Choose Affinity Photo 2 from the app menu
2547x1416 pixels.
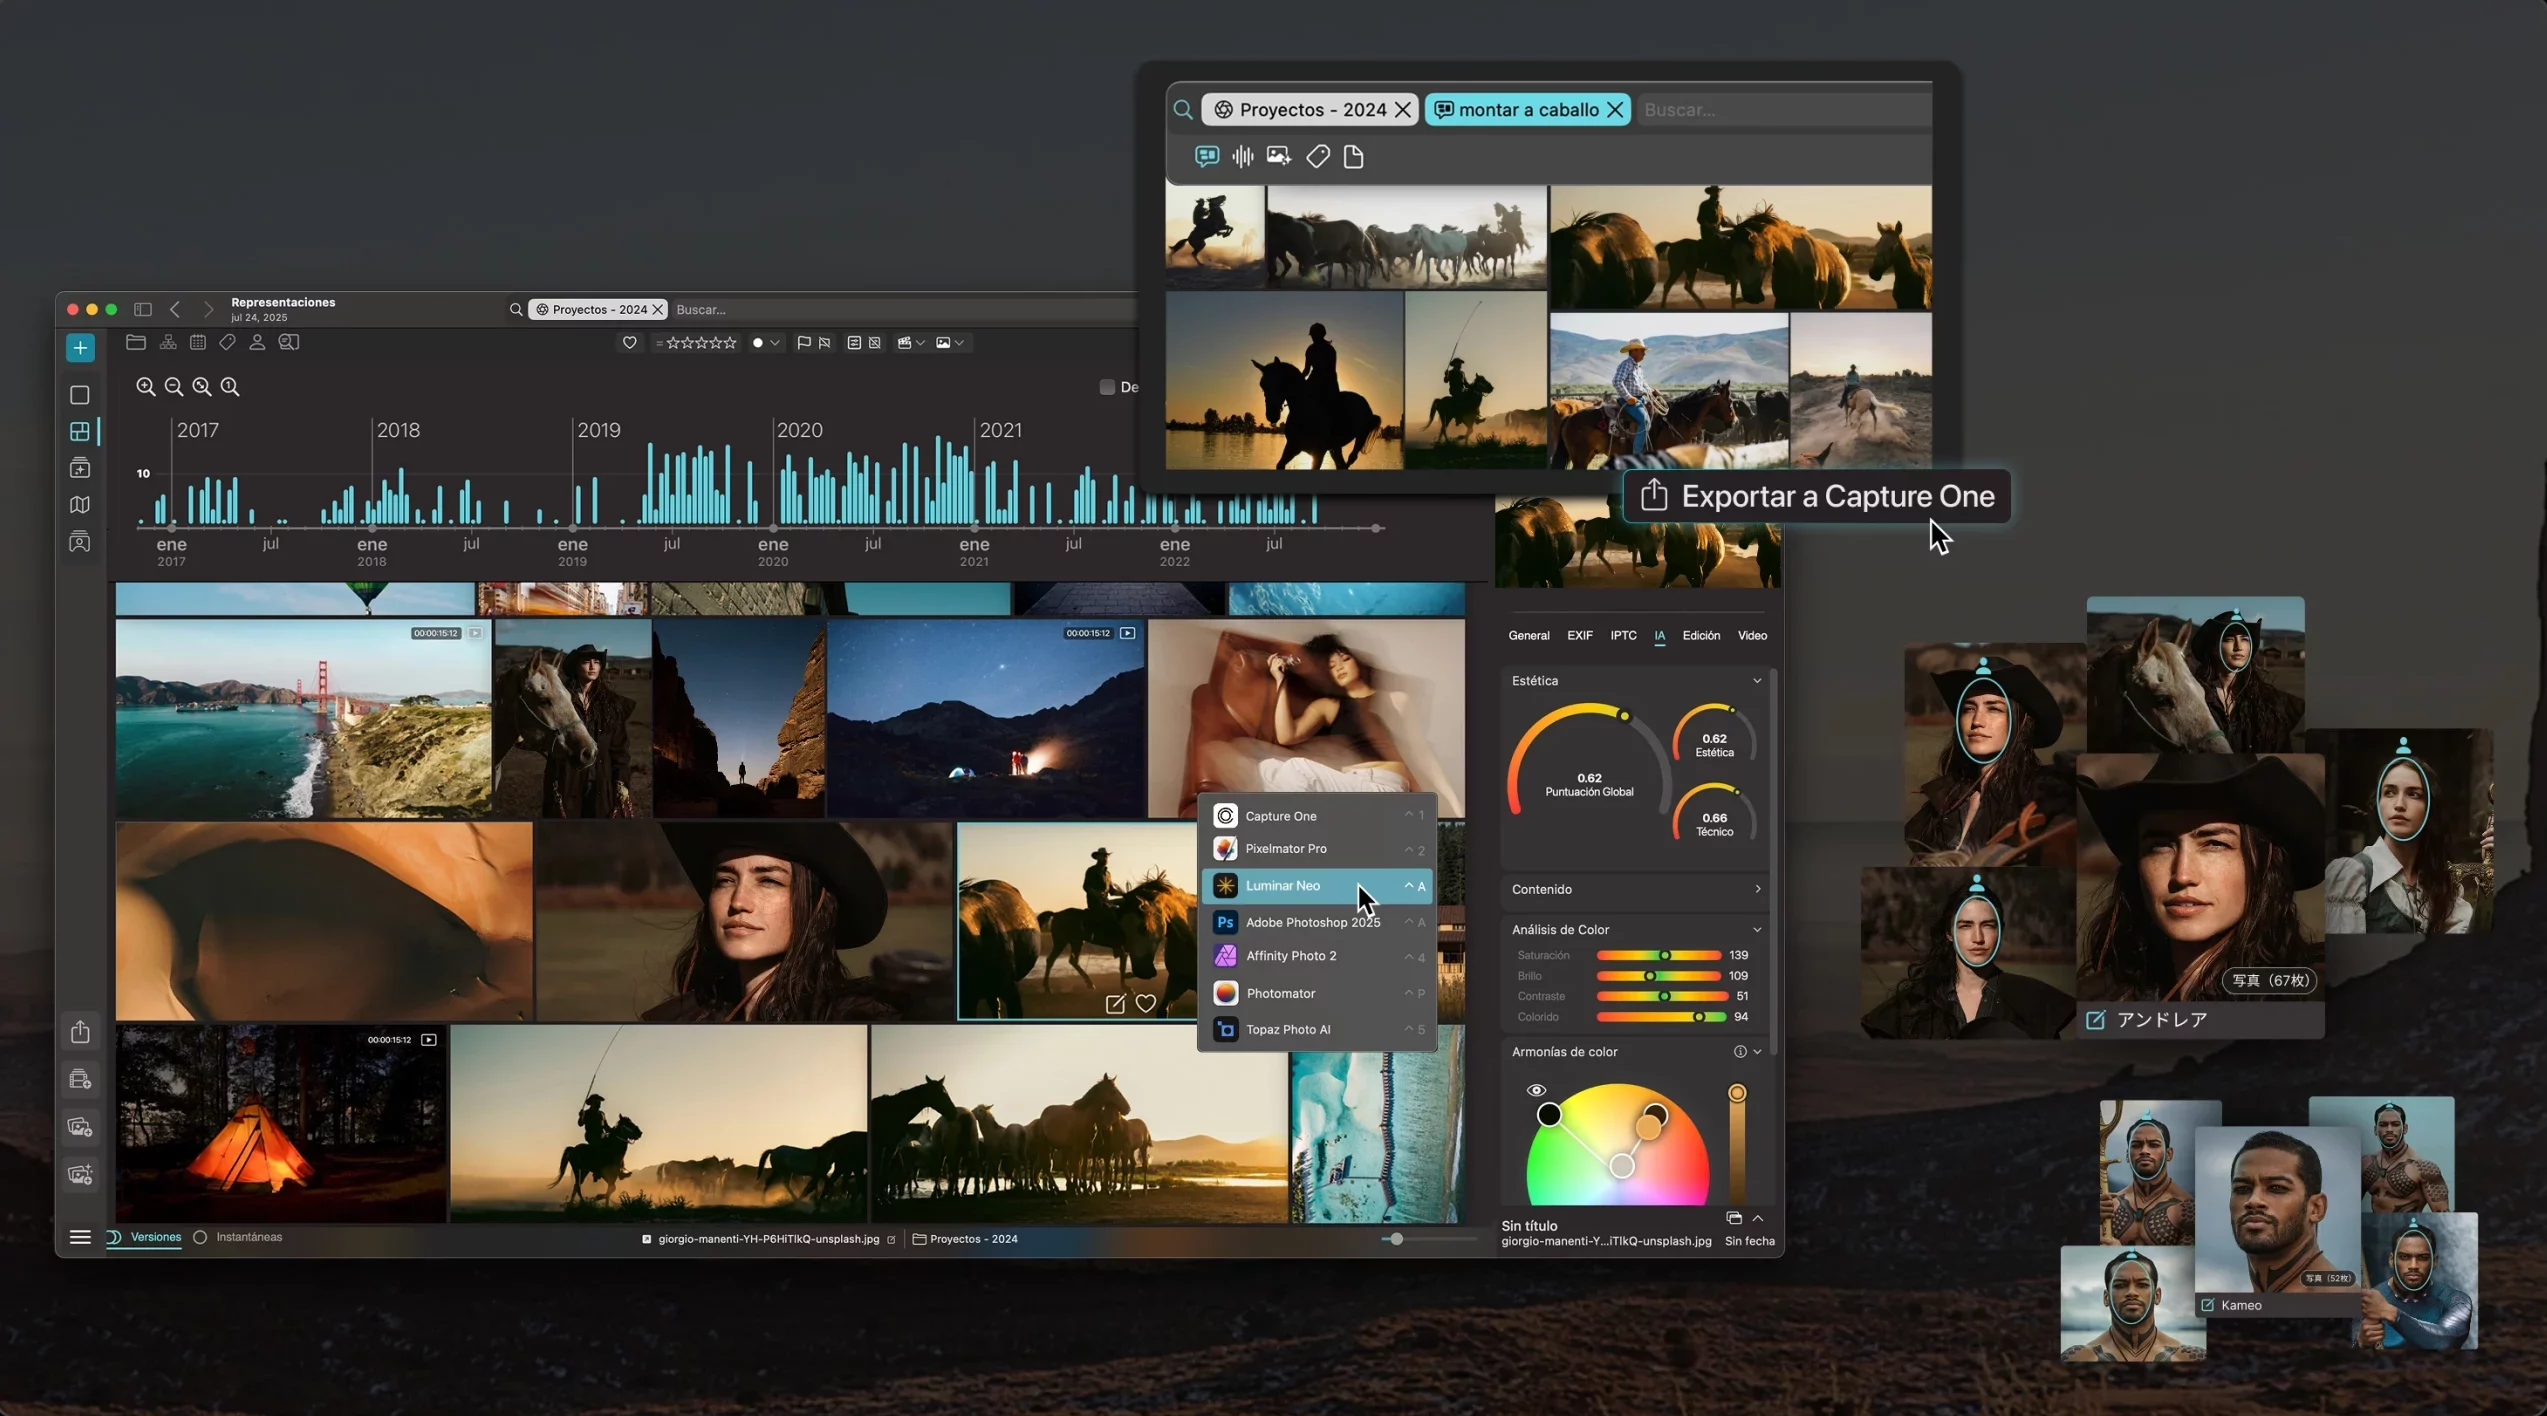coord(1317,956)
